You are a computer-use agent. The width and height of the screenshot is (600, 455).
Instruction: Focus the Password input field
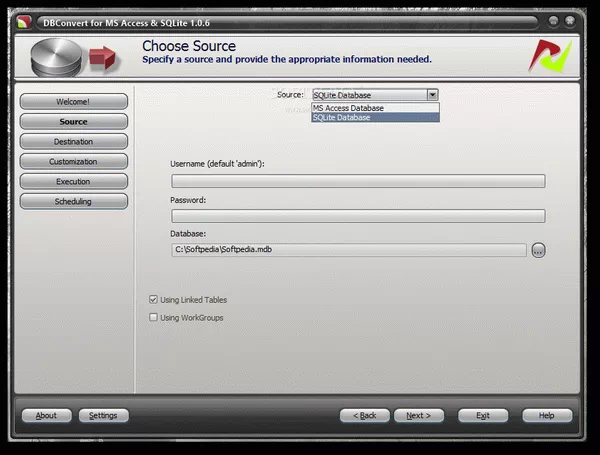(358, 216)
